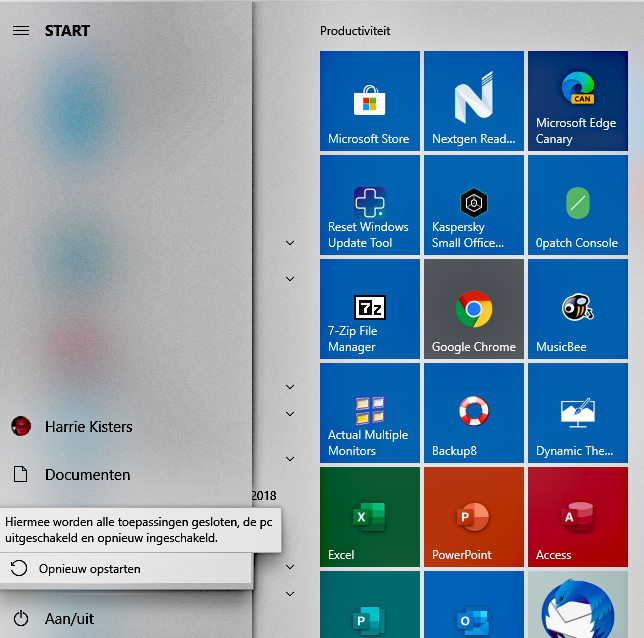Launch Thunderbird from its tile

pyautogui.click(x=577, y=604)
